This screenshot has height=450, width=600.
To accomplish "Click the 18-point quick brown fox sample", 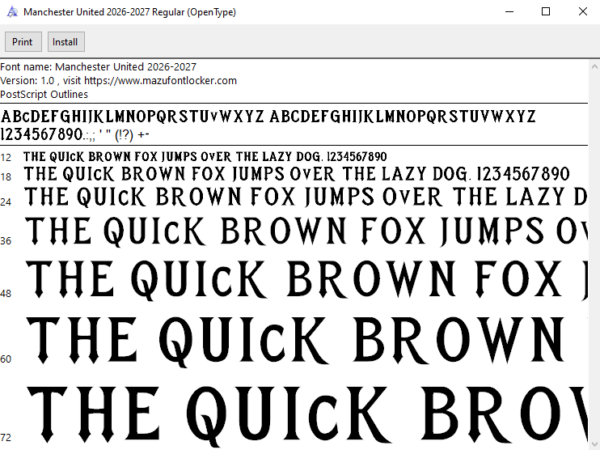I will coord(297,174).
